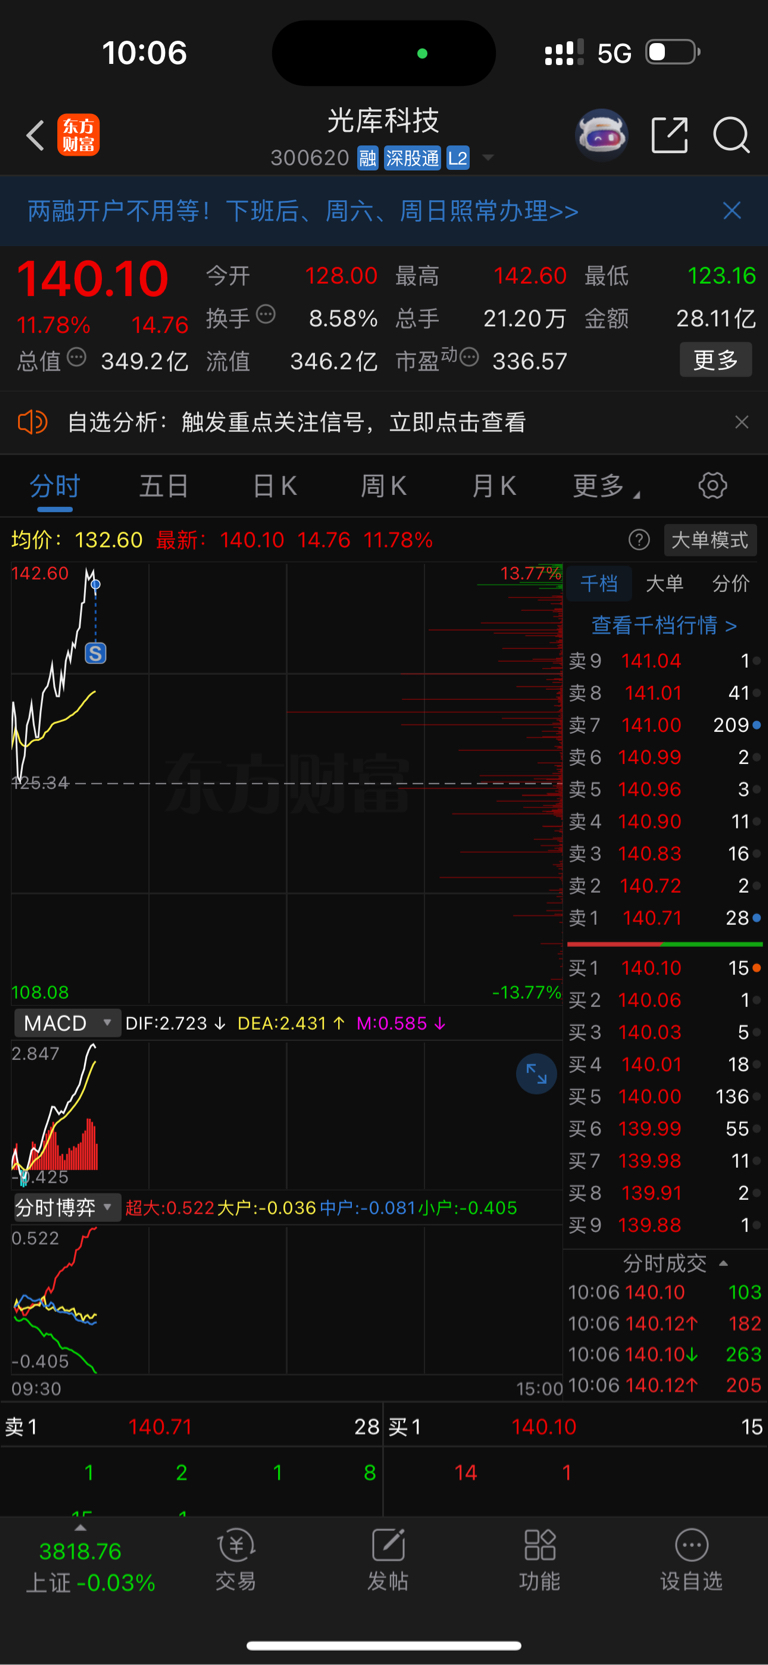Tap the 超大:0.522 indicator value
Image resolution: width=768 pixels, height=1665 pixels.
[x=170, y=1208]
